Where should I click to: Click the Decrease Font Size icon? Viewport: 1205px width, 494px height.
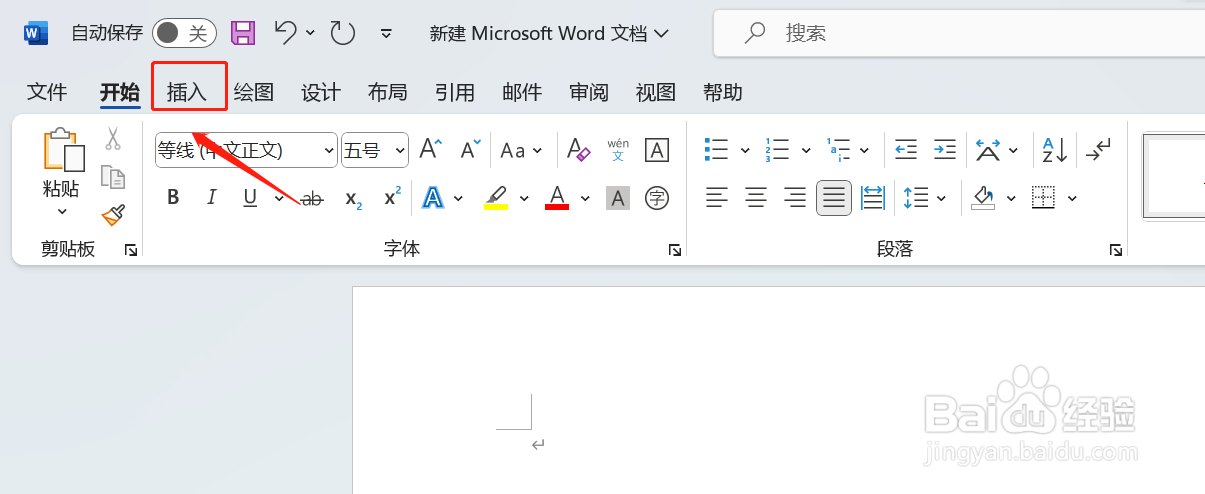pos(471,150)
